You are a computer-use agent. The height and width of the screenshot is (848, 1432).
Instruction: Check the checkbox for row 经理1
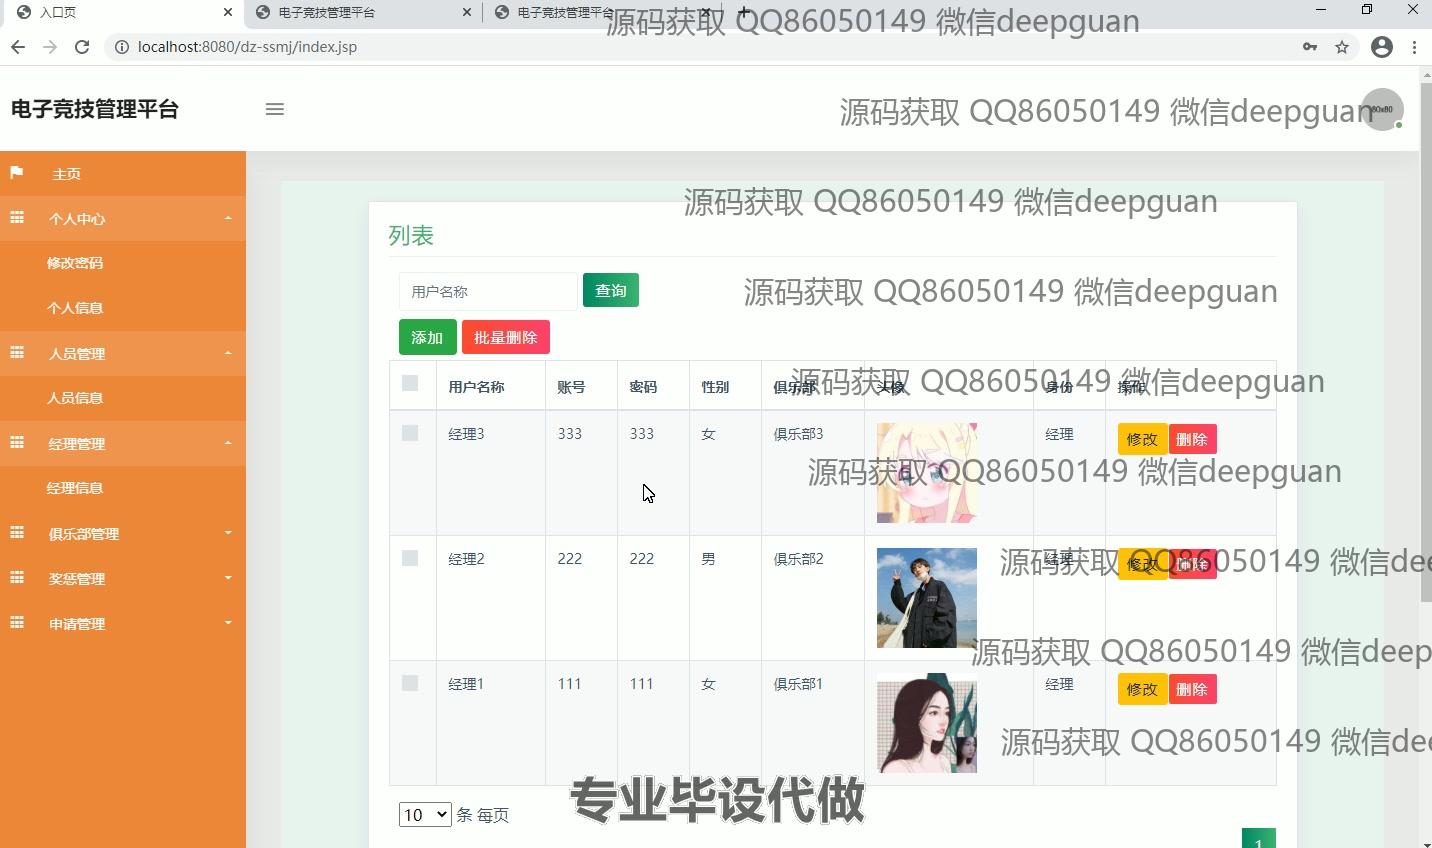point(411,683)
